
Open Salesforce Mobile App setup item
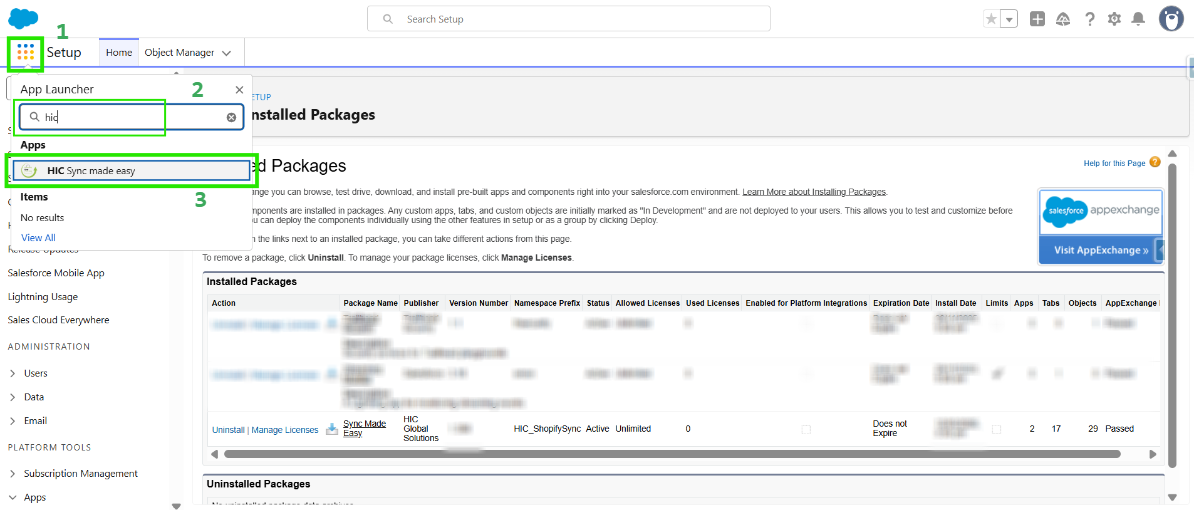[56, 273]
